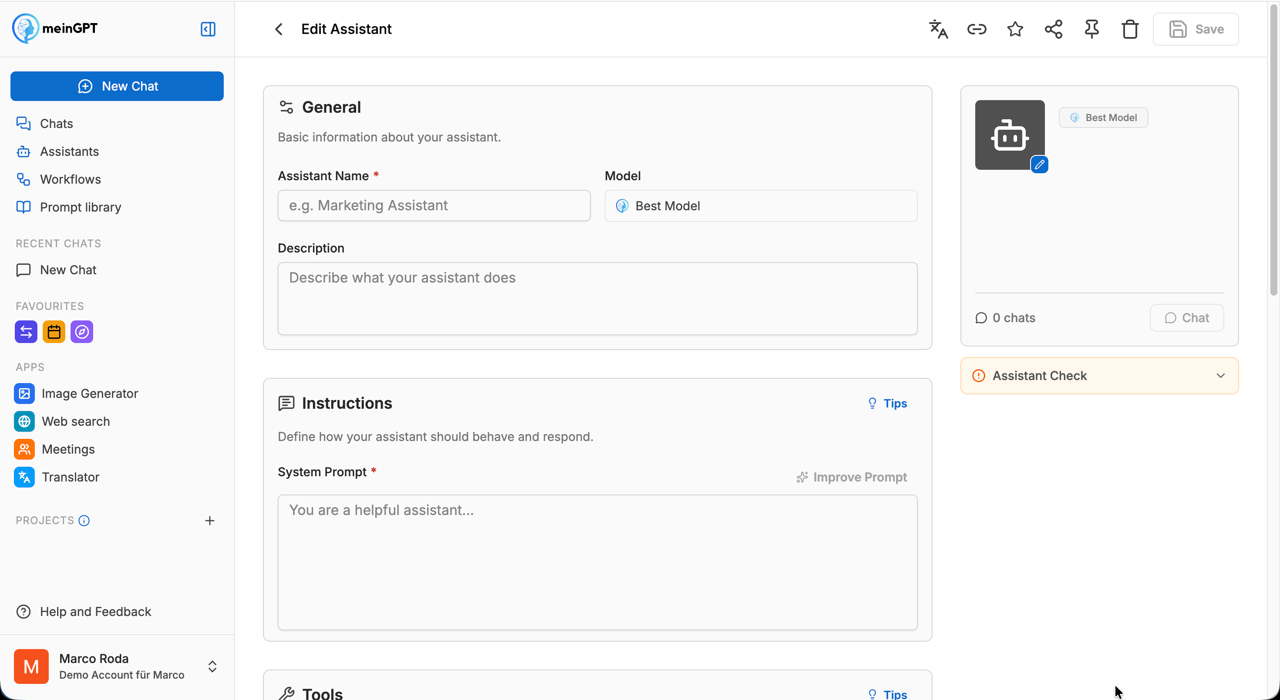Click into the Description text area
This screenshot has height=700, width=1280.
[598, 298]
